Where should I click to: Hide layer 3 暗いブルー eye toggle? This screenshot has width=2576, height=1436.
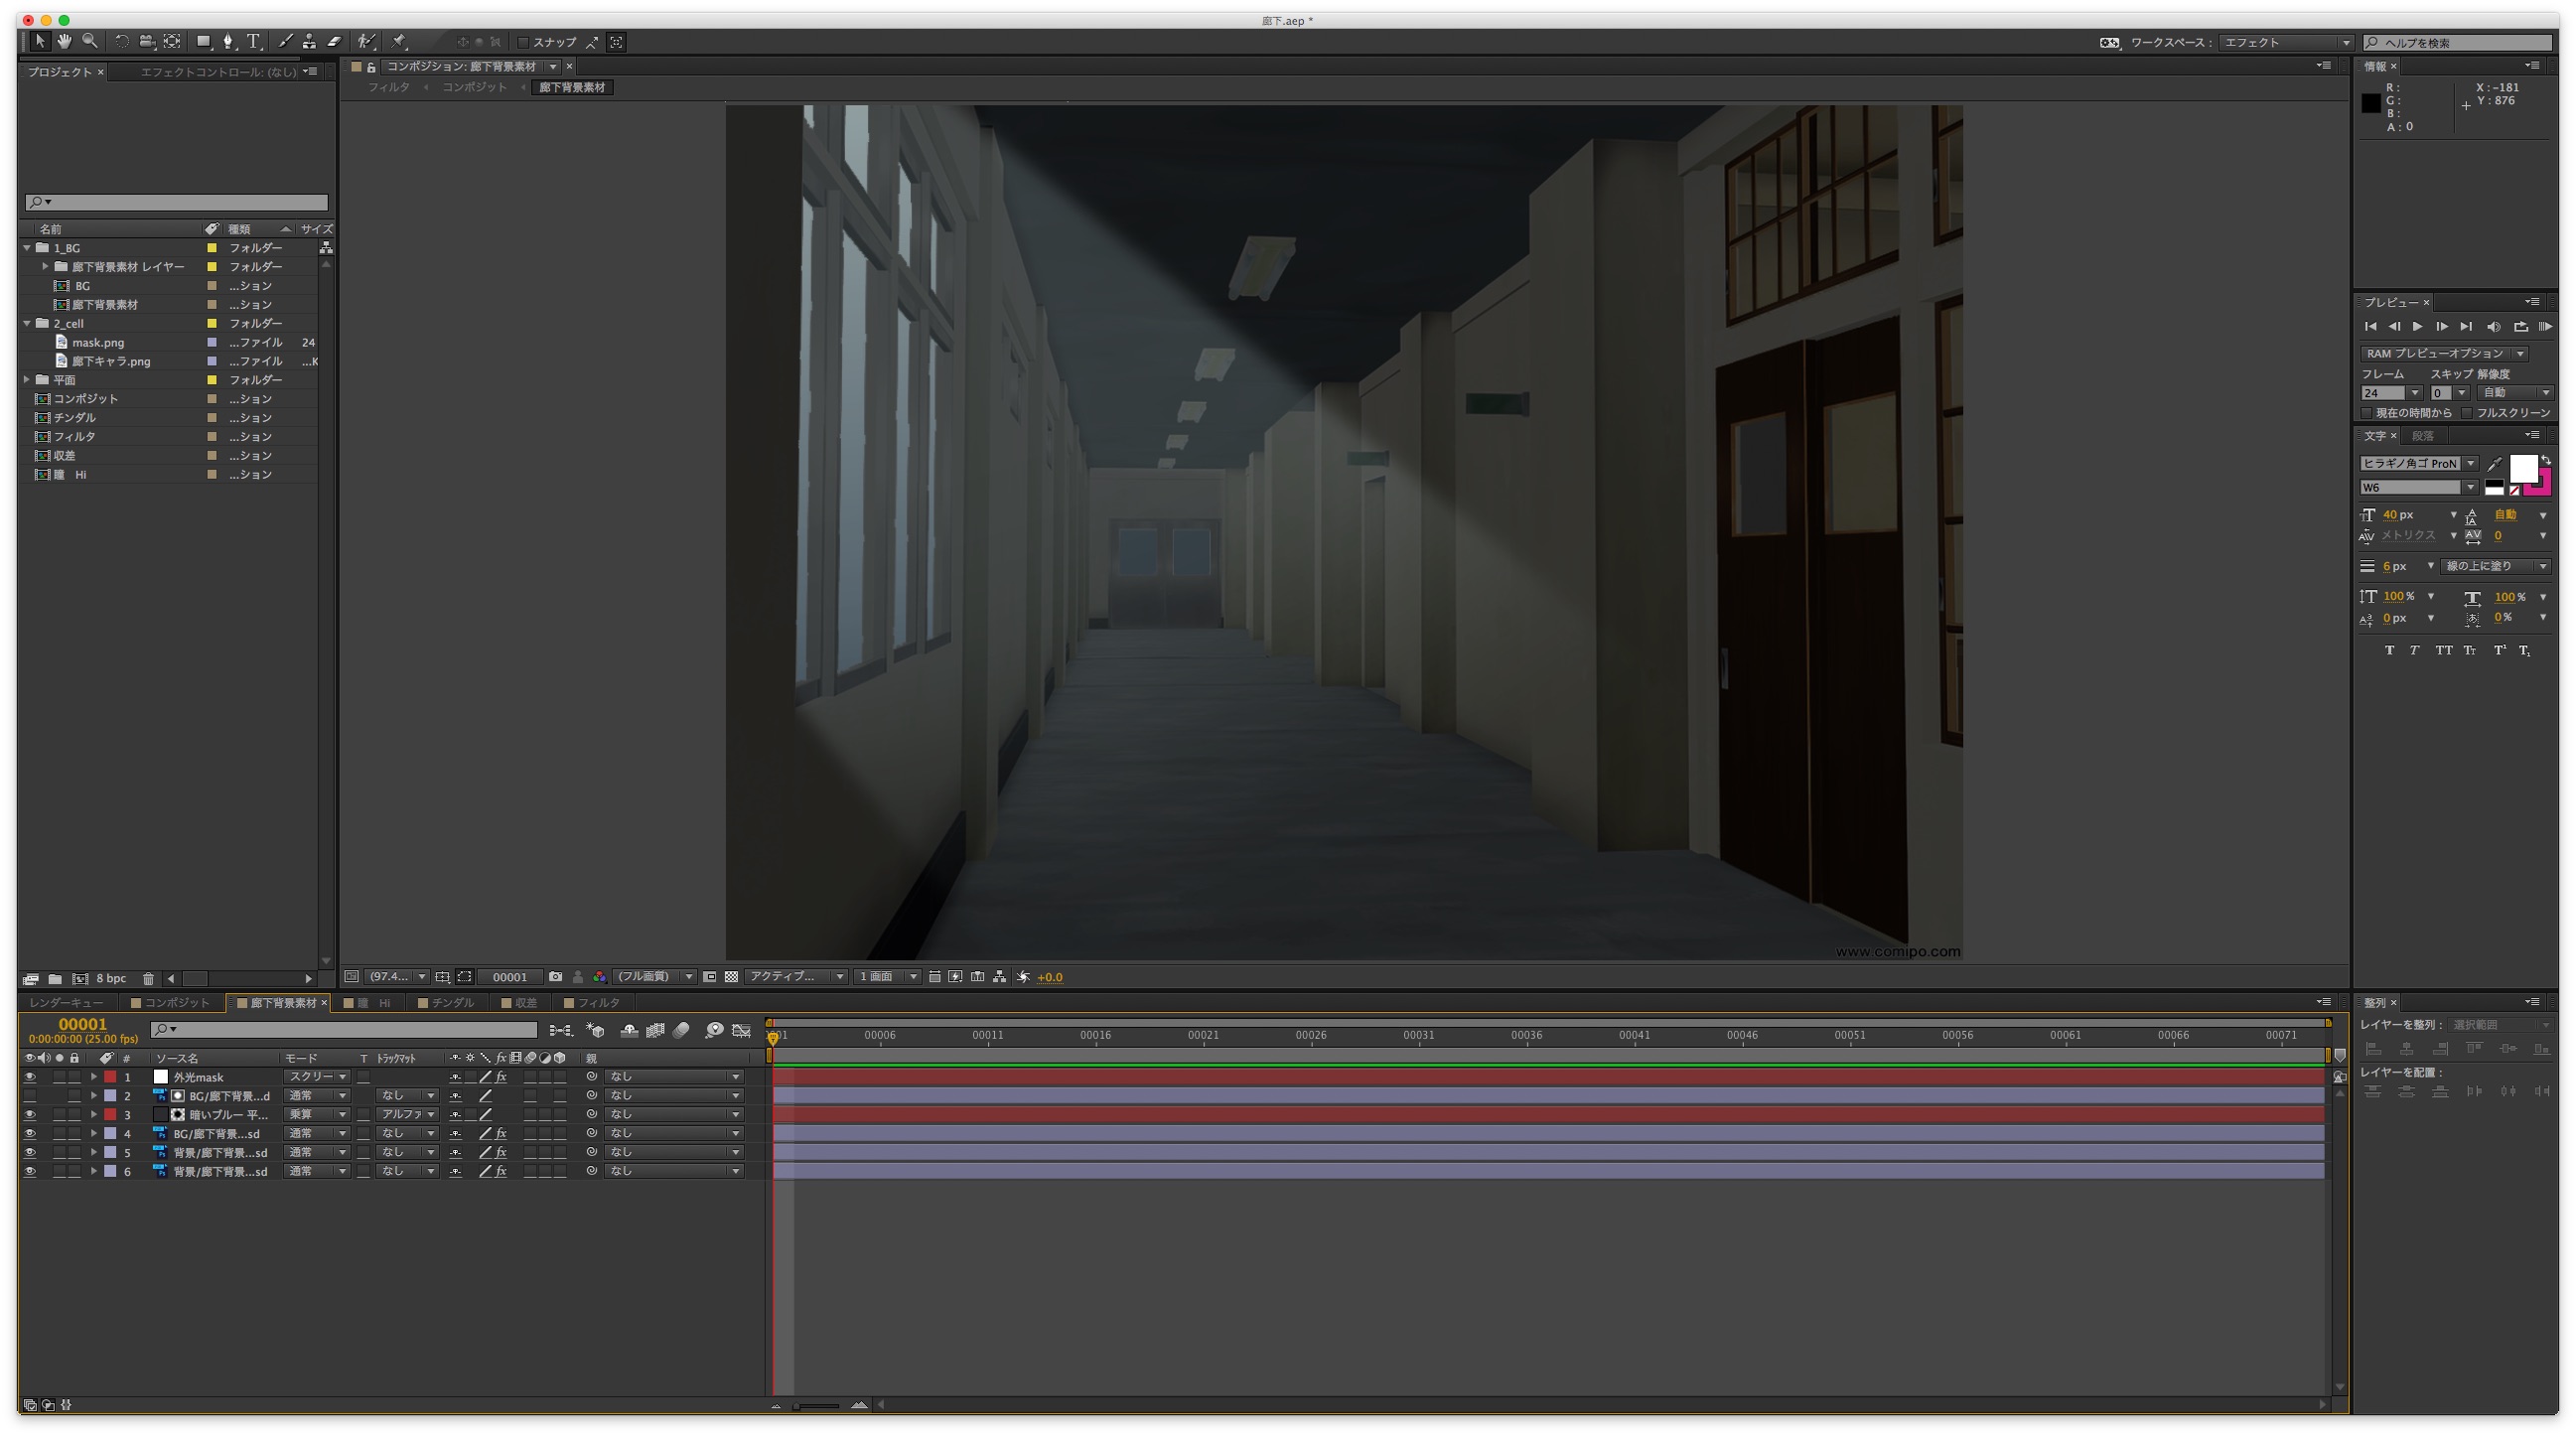pos(30,1115)
